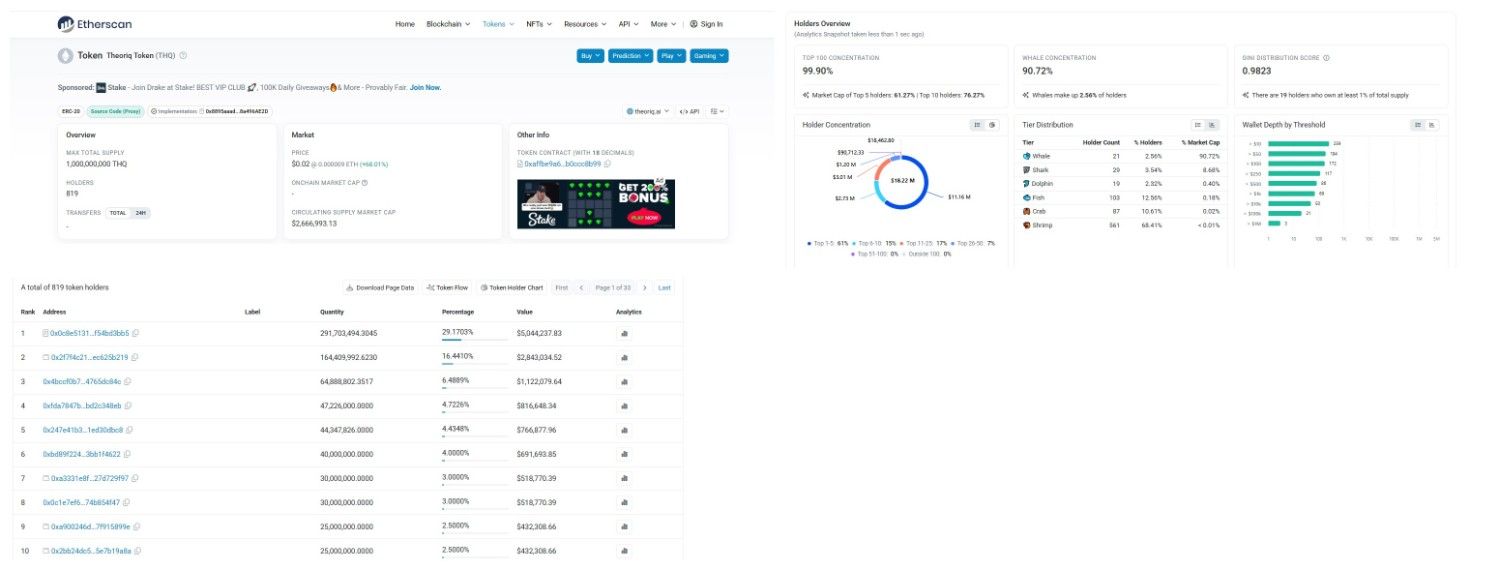Image resolution: width=1500 pixels, height=570 pixels.
Task: Click the </> API button
Action: pyautogui.click(x=690, y=111)
